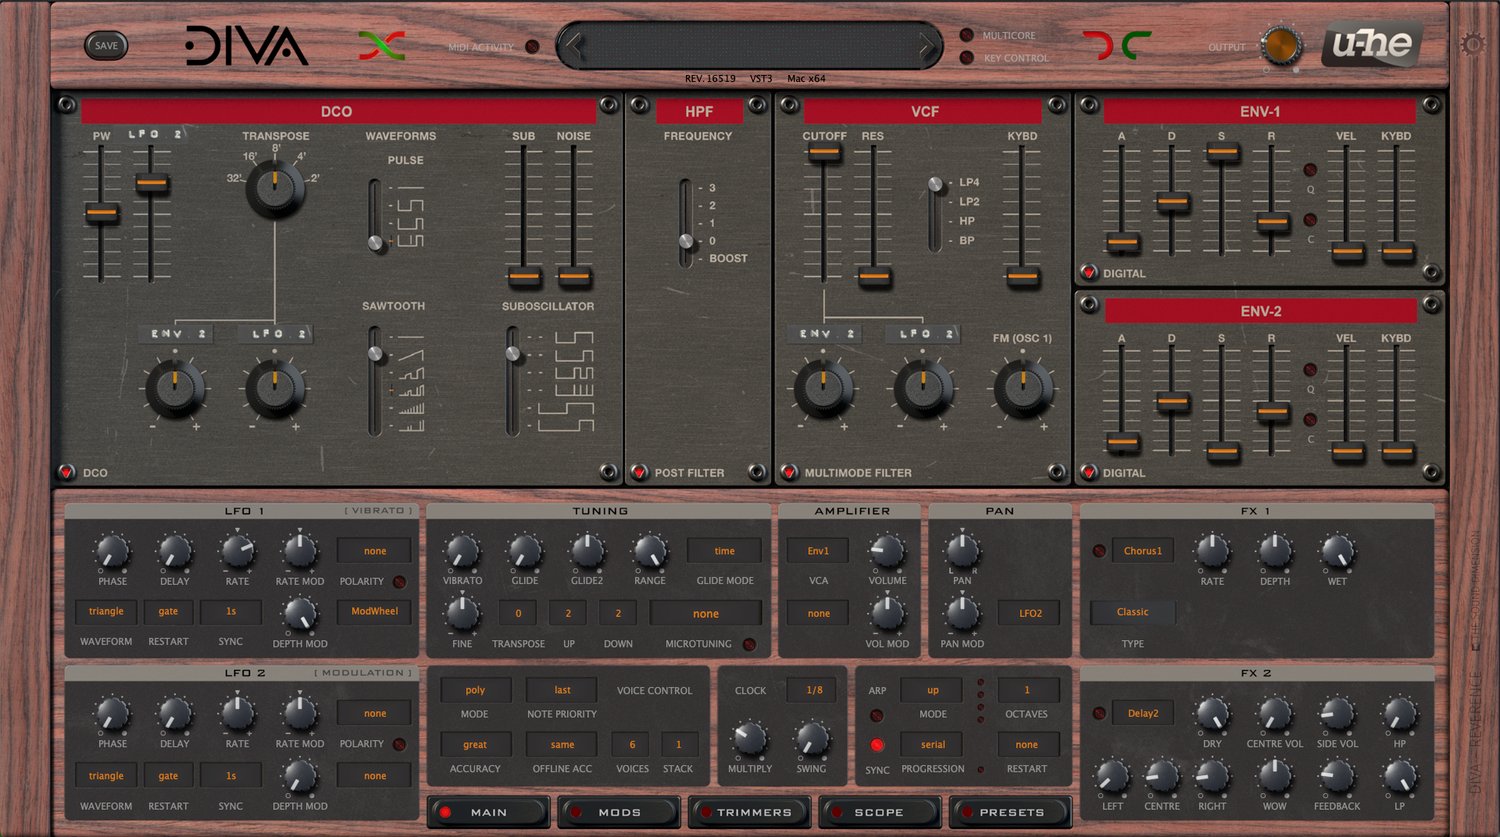Viewport: 1500px width, 837px height.
Task: Click the DIVA logo
Action: click(246, 46)
